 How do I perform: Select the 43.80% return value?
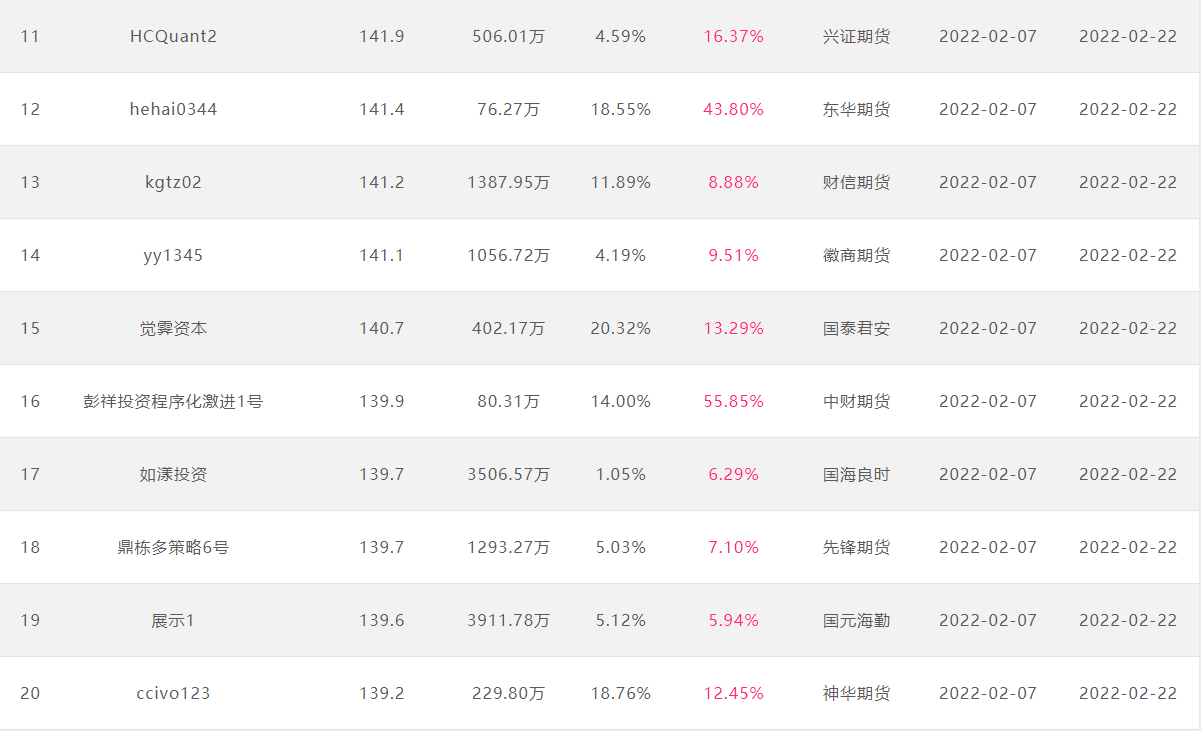733,109
